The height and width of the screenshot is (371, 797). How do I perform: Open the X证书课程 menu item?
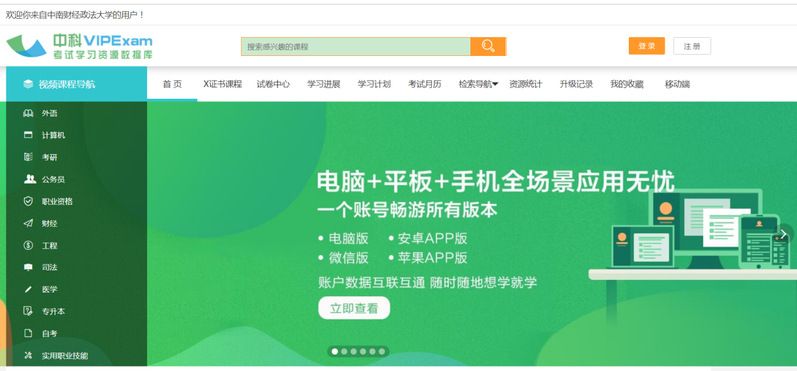(223, 84)
